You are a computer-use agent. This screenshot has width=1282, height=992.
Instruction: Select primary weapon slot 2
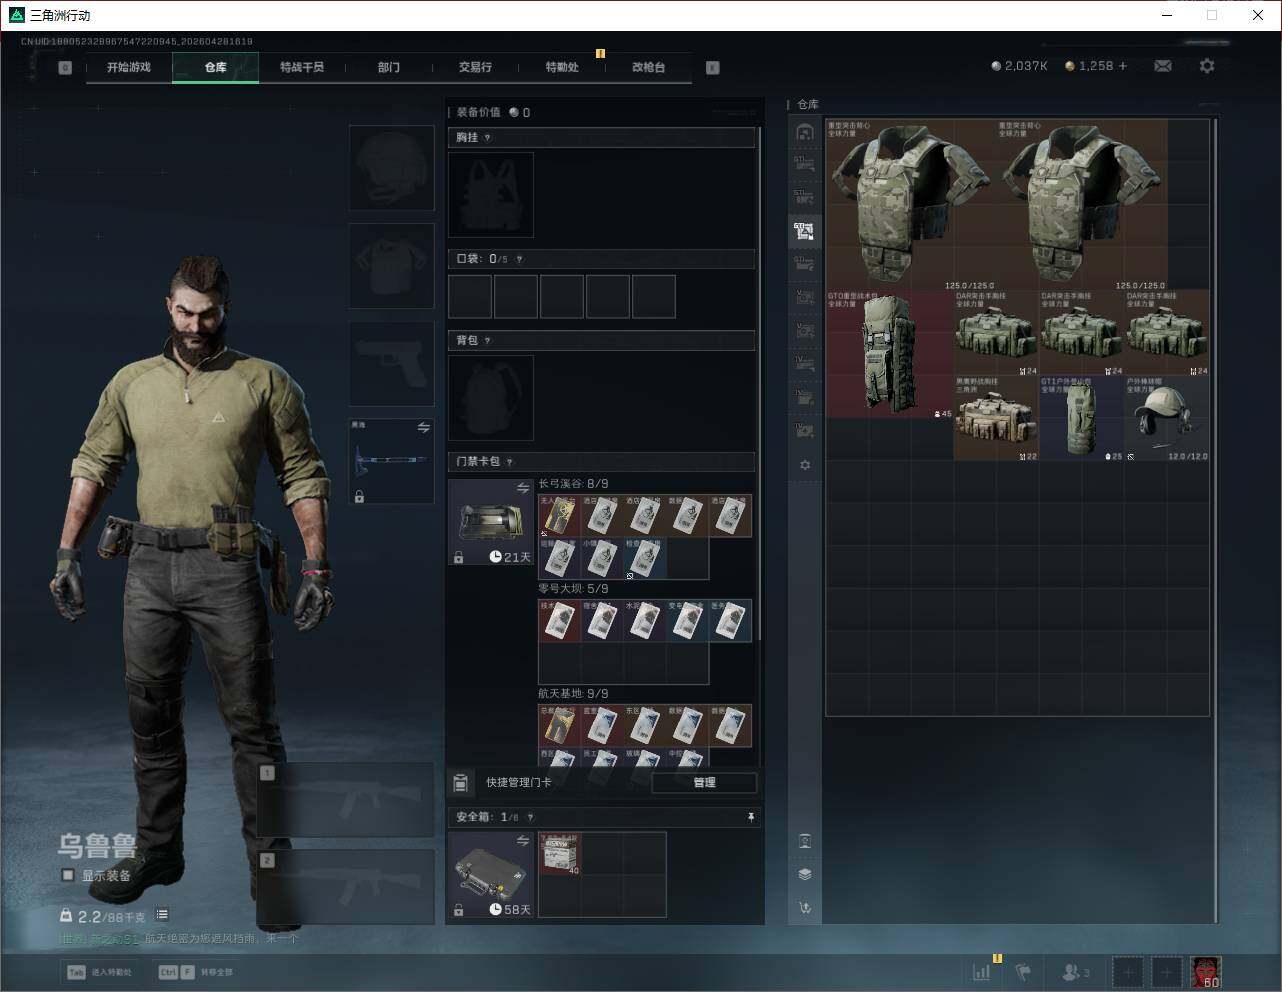pos(346,888)
